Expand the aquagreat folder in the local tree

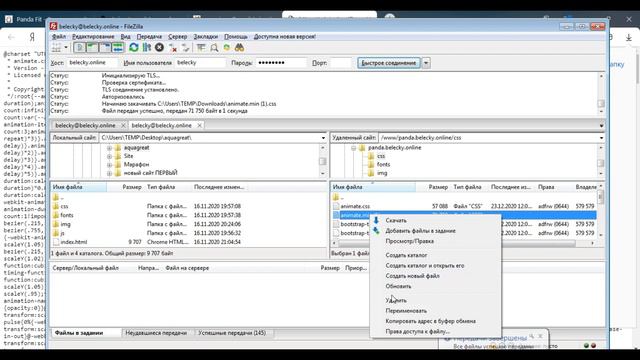109,148
